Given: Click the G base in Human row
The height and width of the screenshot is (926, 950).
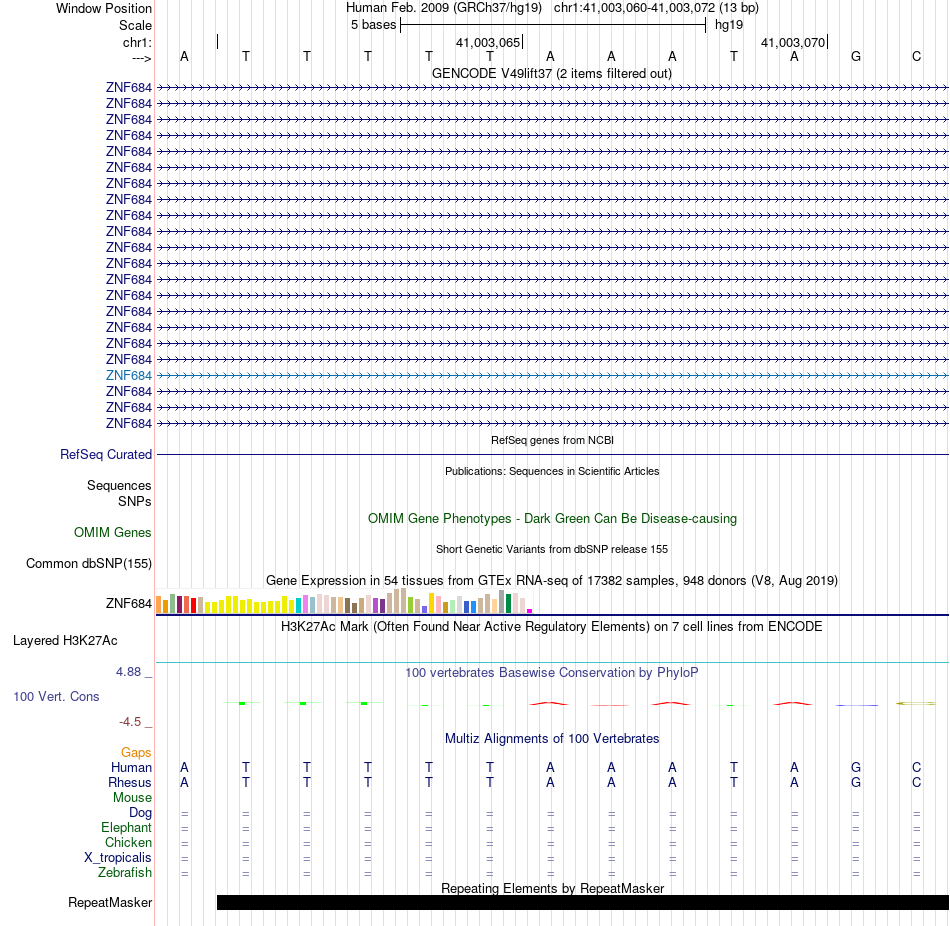Looking at the screenshot, I should (x=855, y=768).
